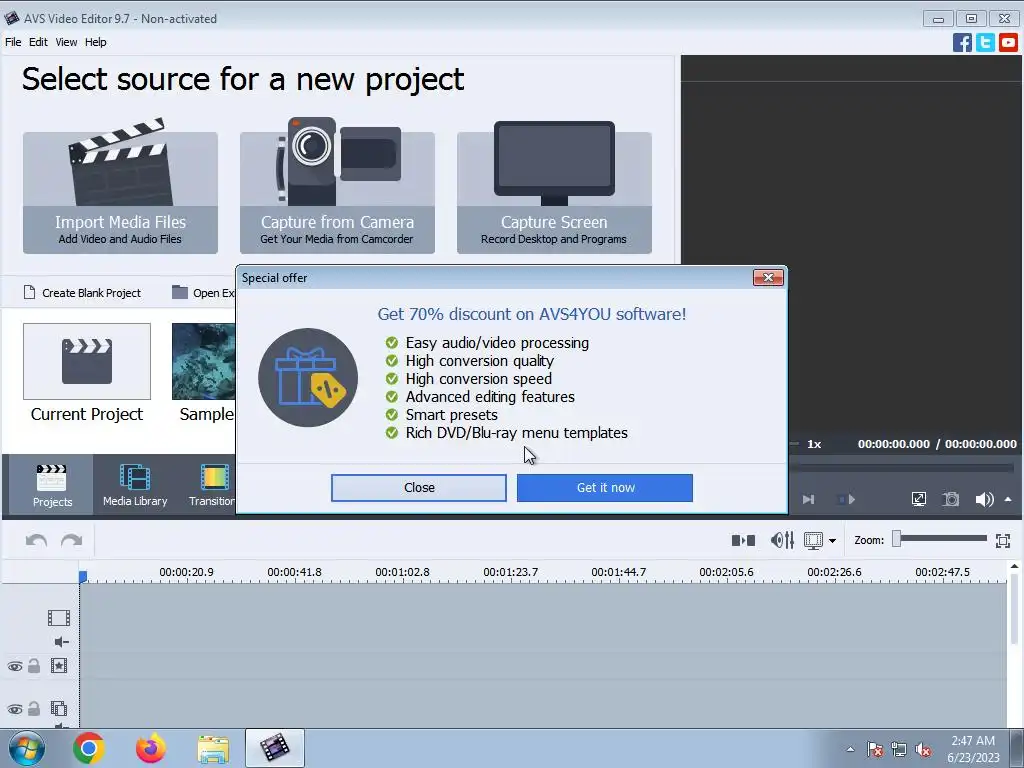Open the File menu
The width and height of the screenshot is (1024, 768).
13,42
